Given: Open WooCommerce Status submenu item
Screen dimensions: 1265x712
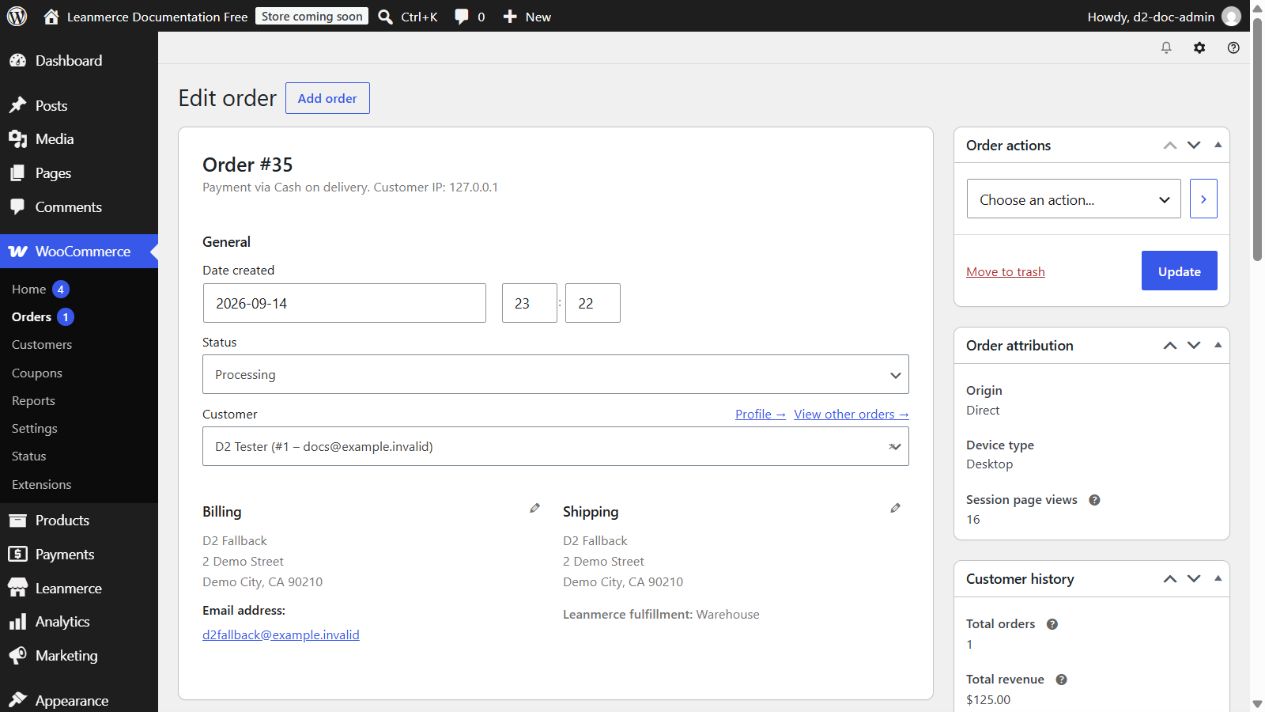Looking at the screenshot, I should click(x=29, y=456).
